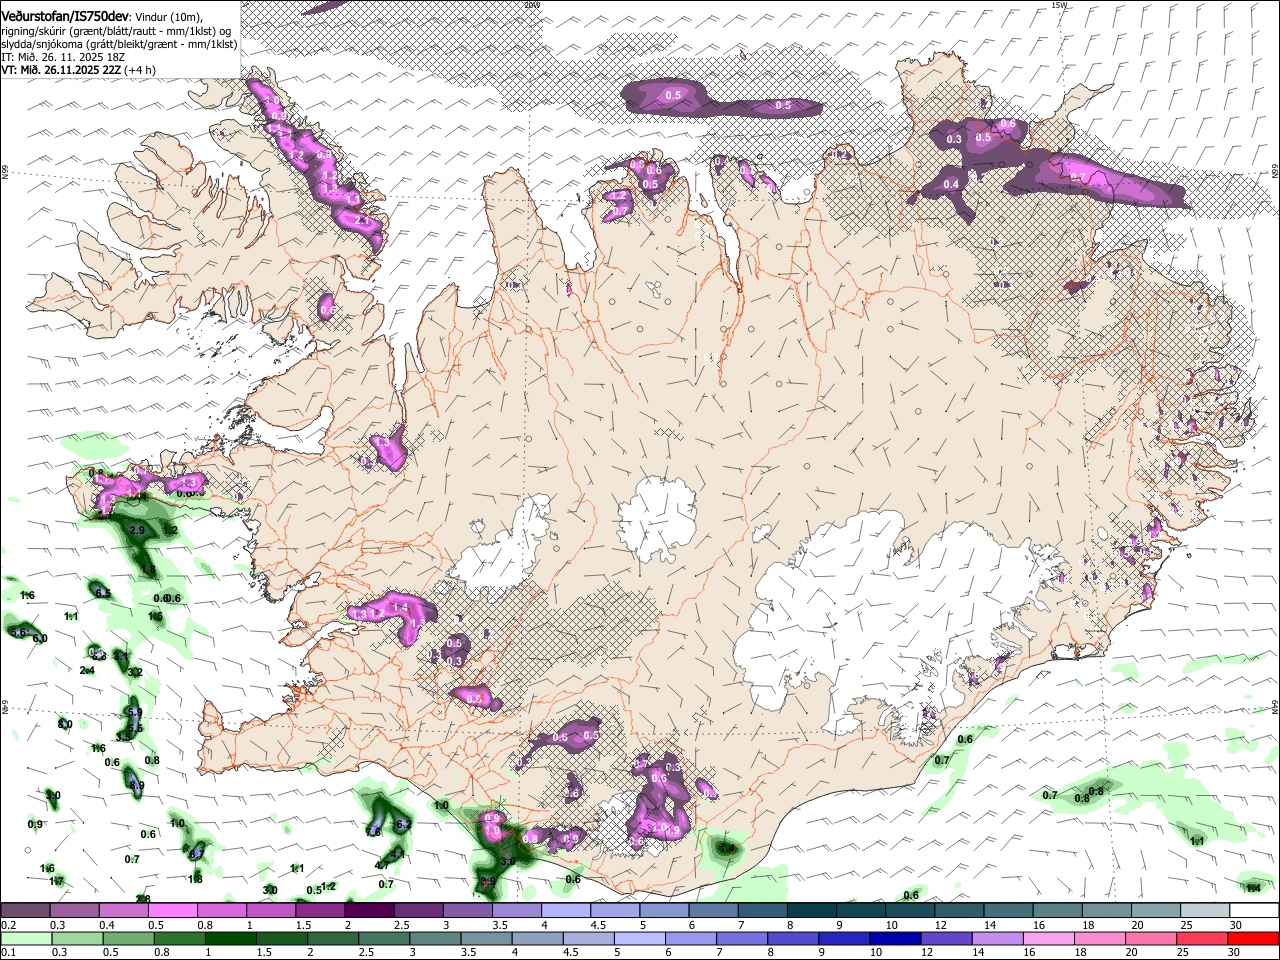Viewport: 1280px width, 960px height.
Task: Pick lower legend swatch starting at 20
Action: coord(1152,938)
